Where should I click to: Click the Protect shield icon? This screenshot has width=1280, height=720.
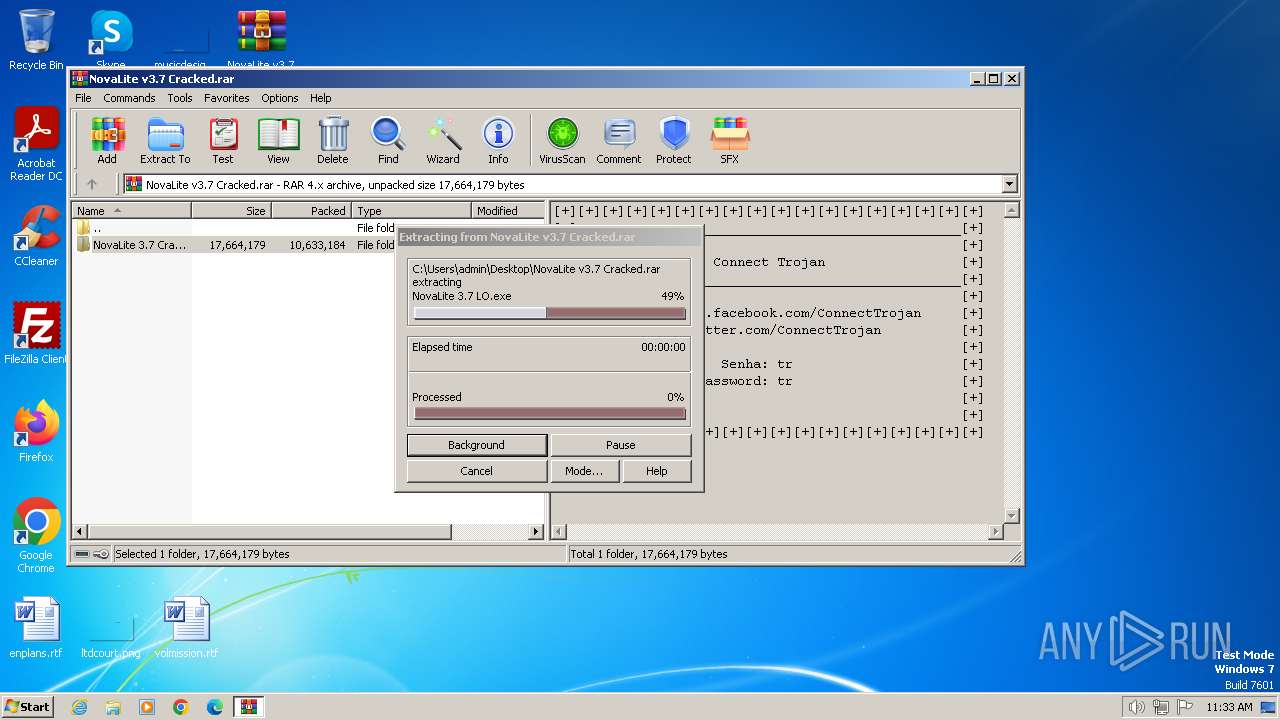[x=674, y=140]
